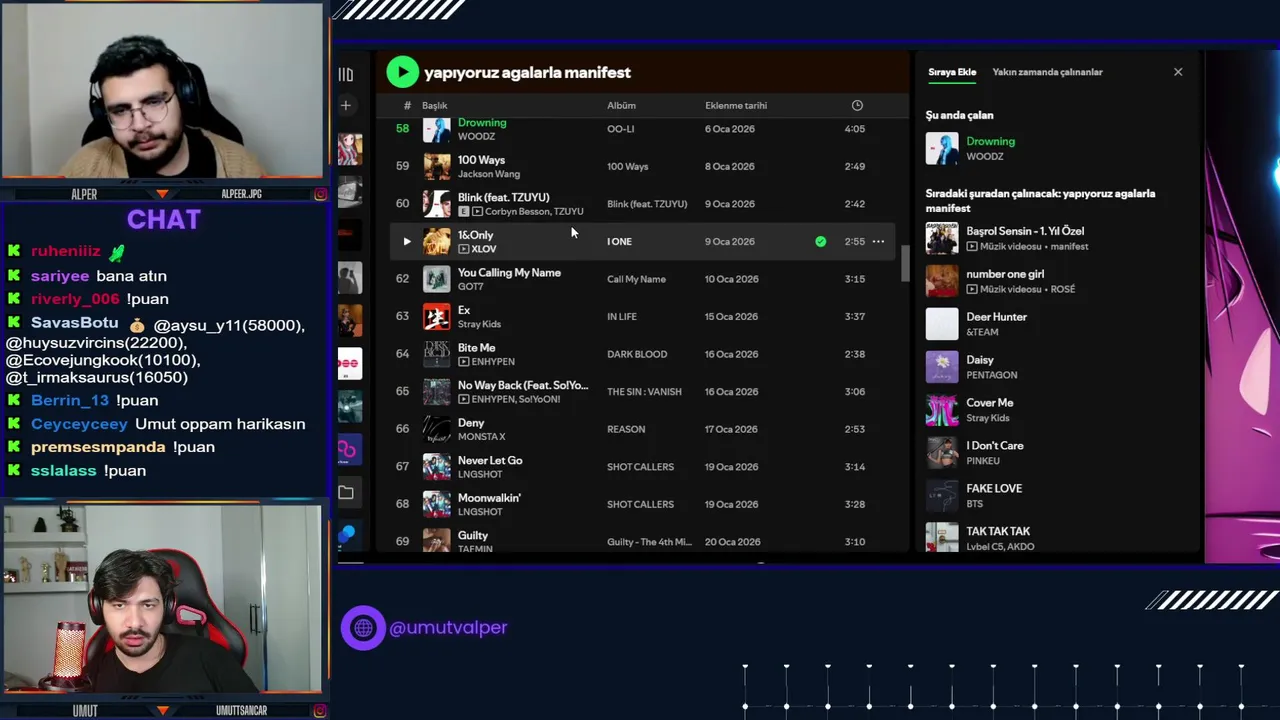Click the Corbyn Besson, TZUYU artist text
Image resolution: width=1280 pixels, height=720 pixels.
534,212
